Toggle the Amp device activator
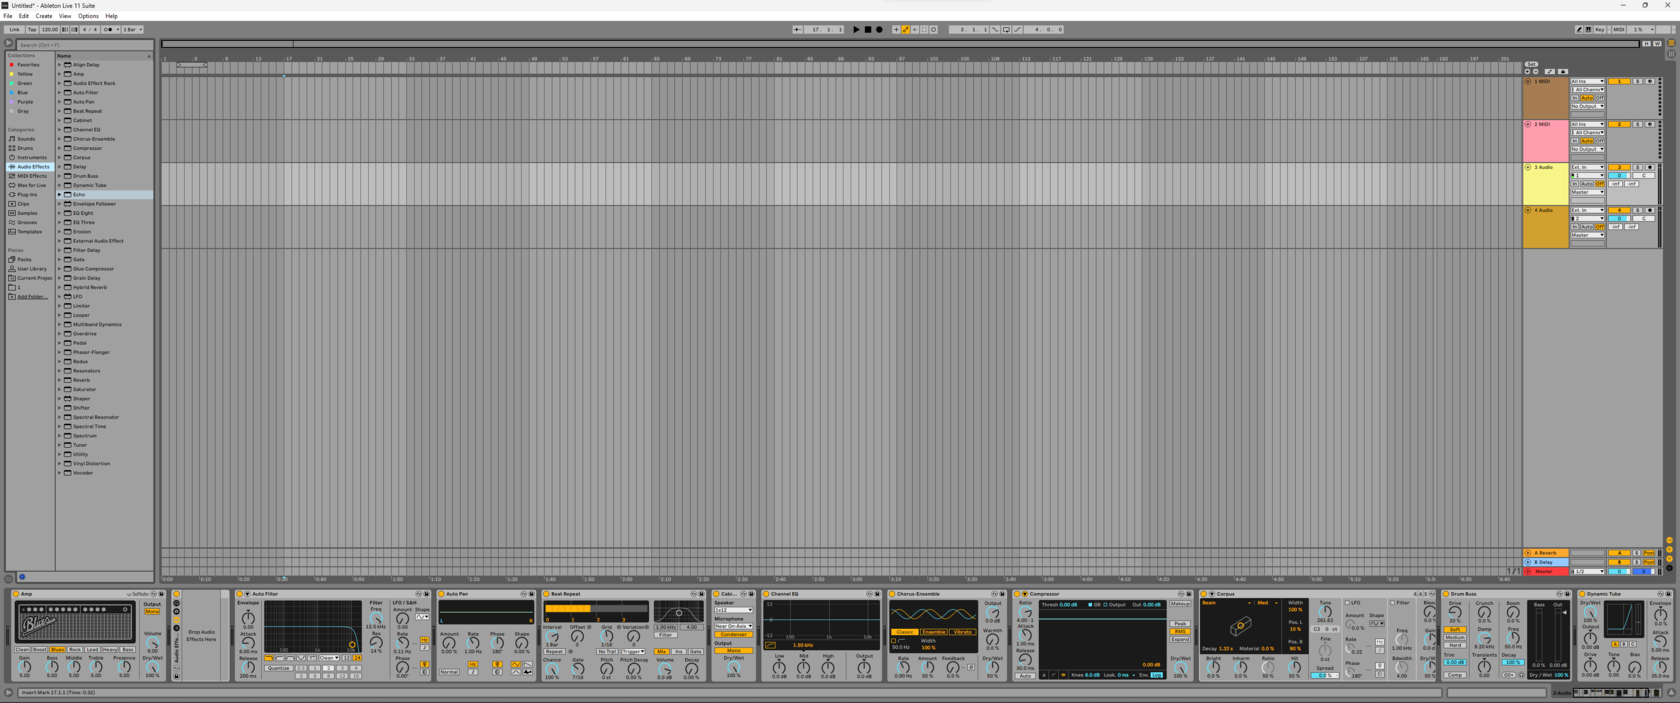1680x703 pixels. pos(16,594)
